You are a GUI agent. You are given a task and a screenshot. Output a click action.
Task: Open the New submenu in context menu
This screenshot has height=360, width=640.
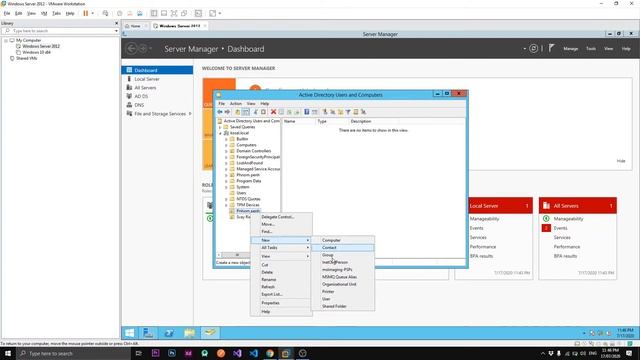[281, 240]
